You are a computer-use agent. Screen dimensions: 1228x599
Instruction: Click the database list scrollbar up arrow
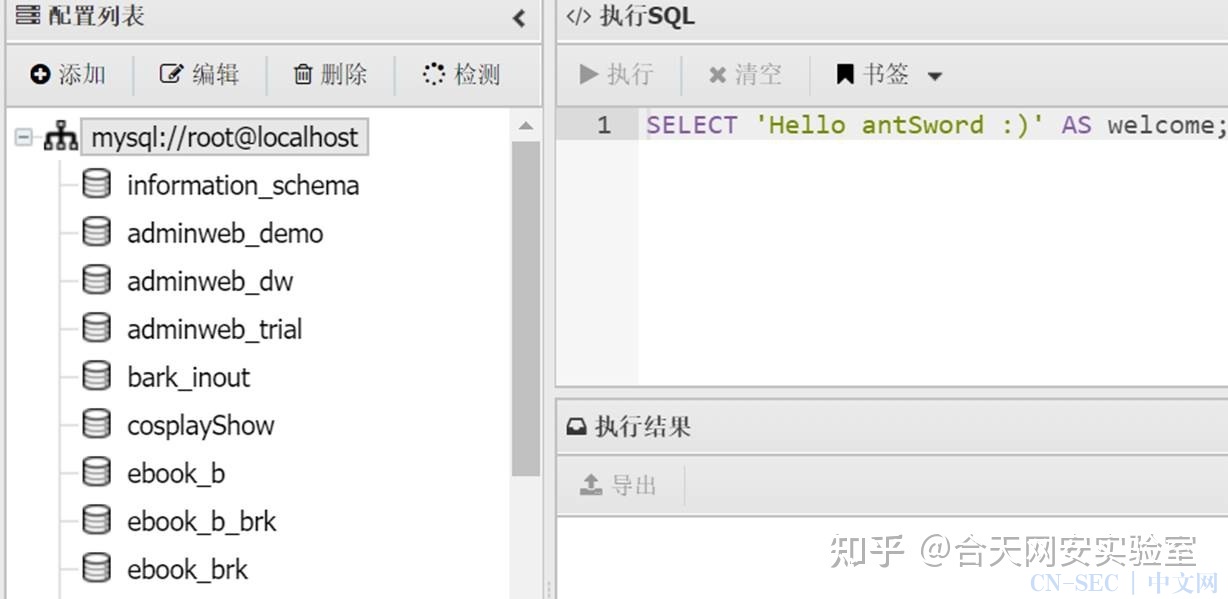point(526,127)
